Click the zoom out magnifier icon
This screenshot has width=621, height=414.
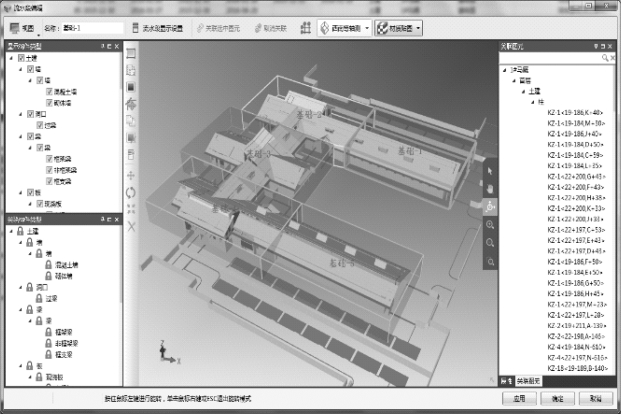coord(490,243)
